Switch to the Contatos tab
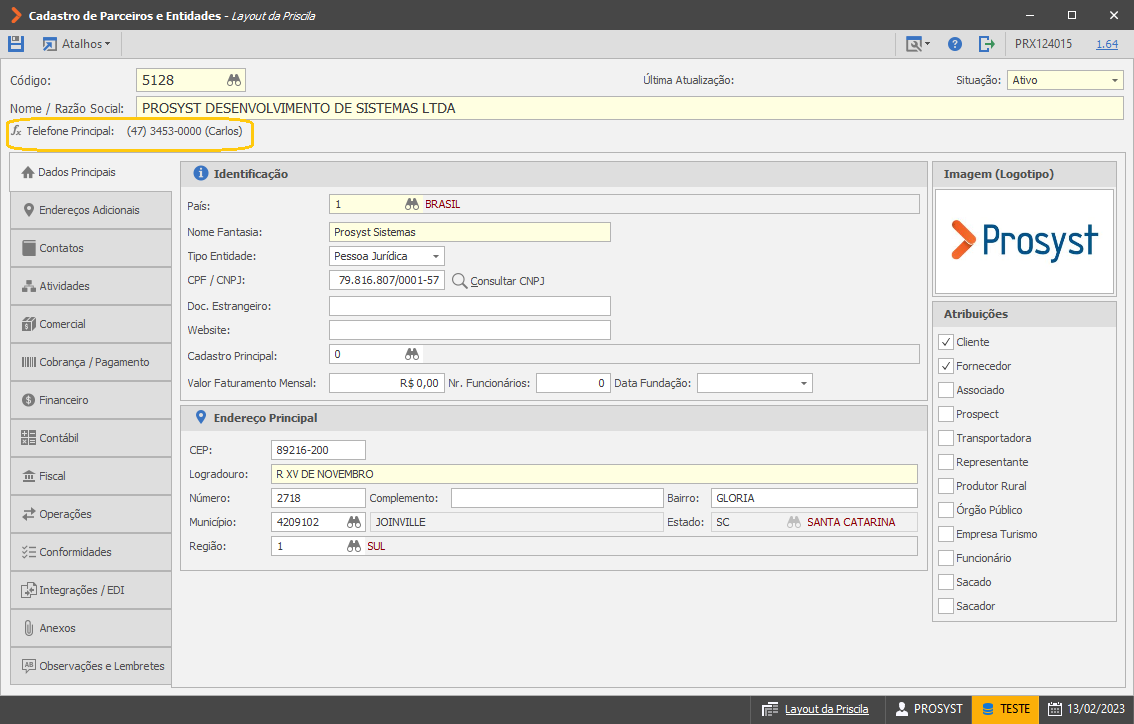The width and height of the screenshot is (1134, 724). pos(91,248)
